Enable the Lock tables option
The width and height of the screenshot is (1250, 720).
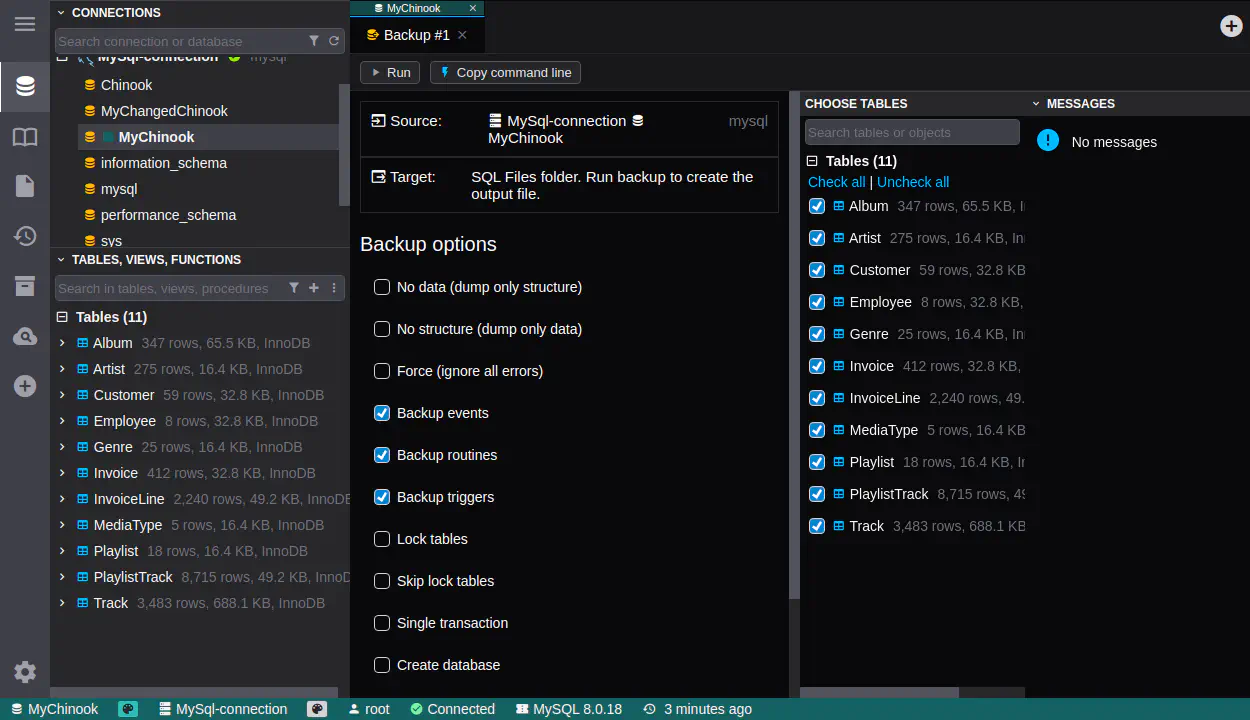(382, 539)
